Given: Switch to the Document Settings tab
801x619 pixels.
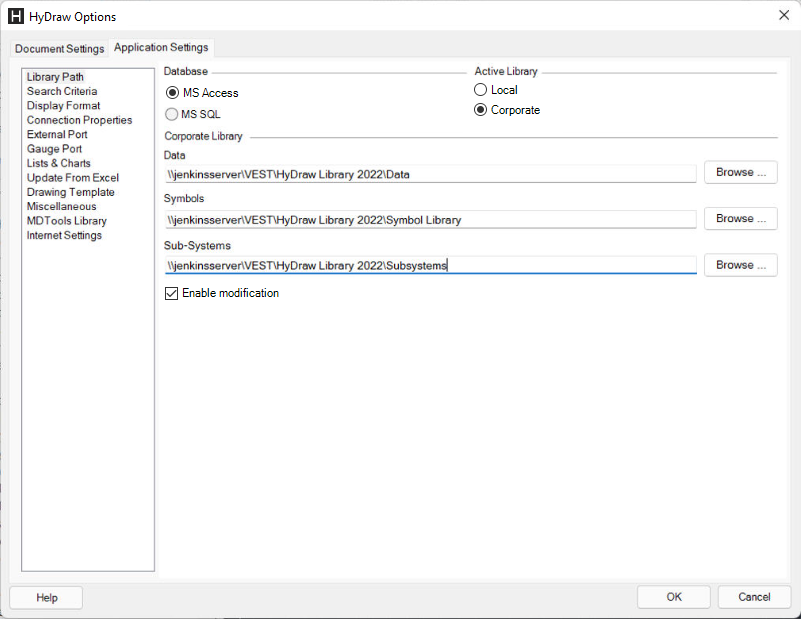Looking at the screenshot, I should (x=58, y=48).
